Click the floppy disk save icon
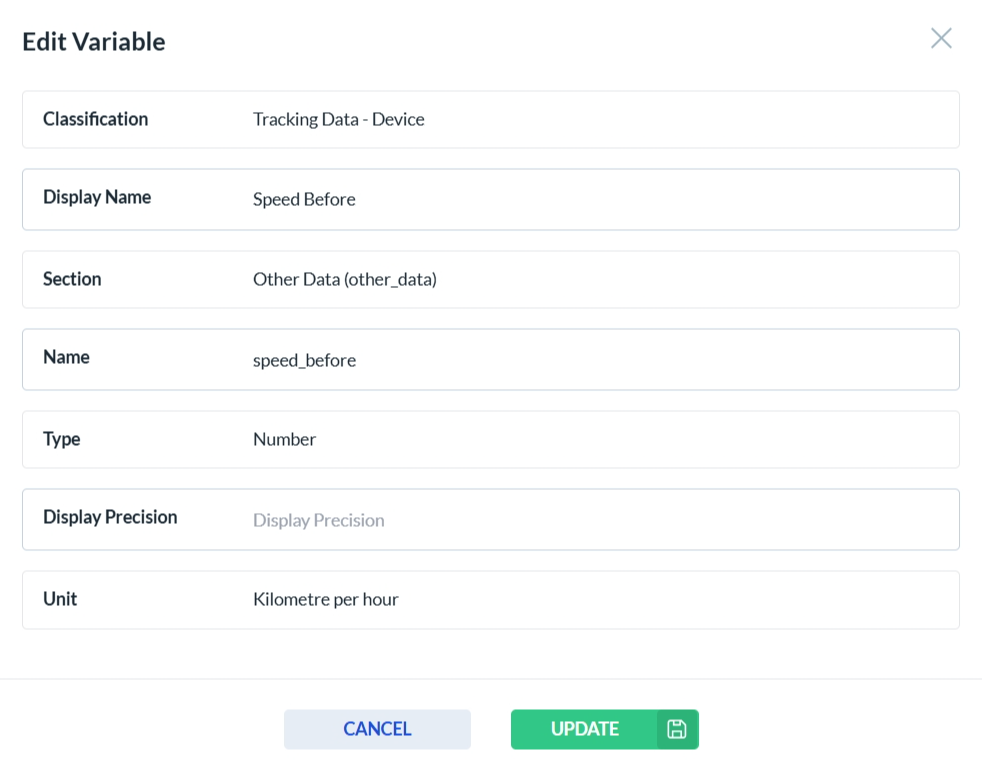This screenshot has width=982, height=773. click(x=677, y=729)
